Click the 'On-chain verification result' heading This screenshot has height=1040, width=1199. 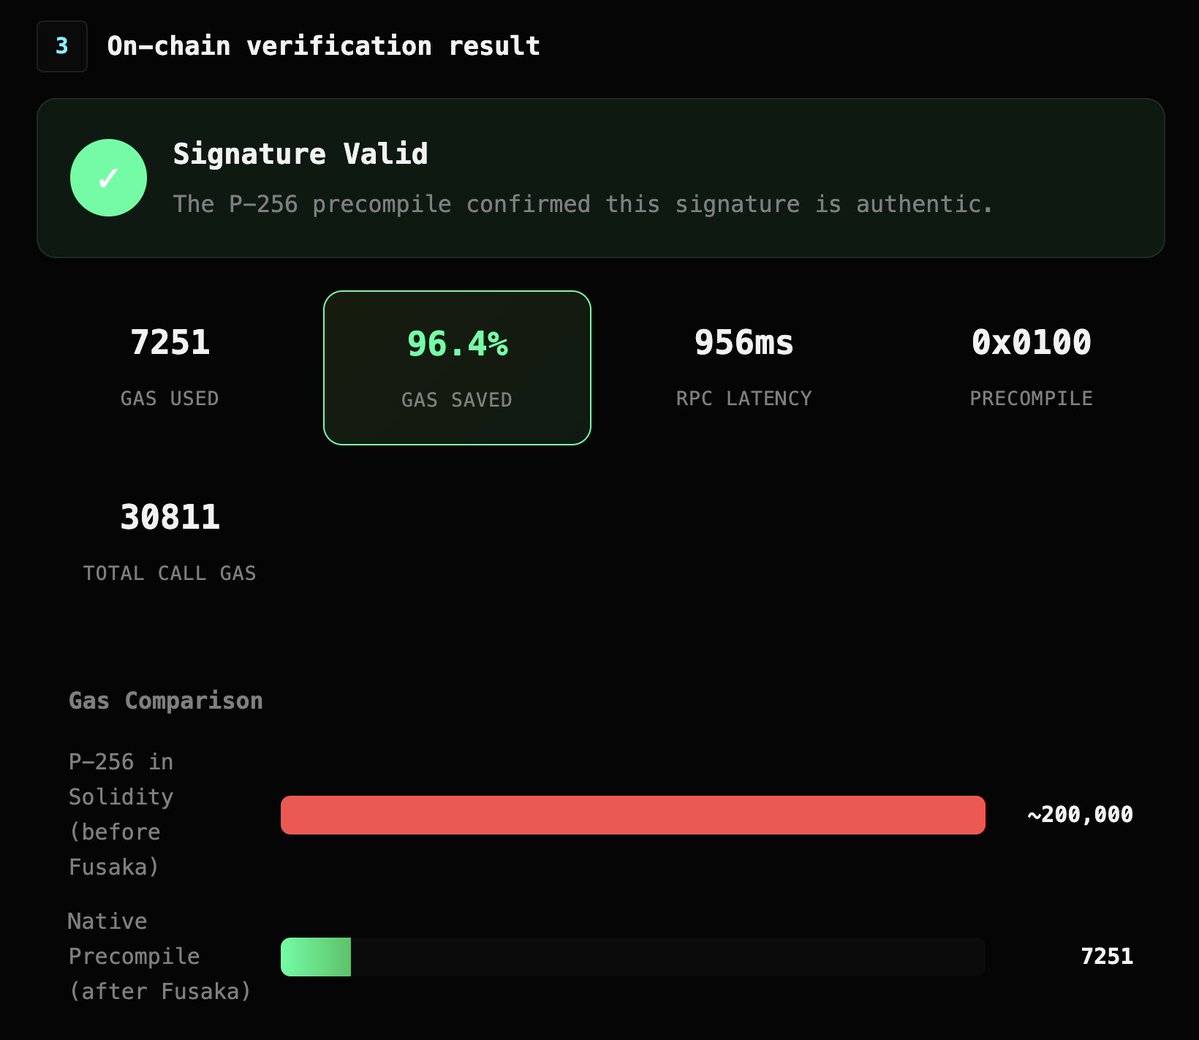[323, 46]
